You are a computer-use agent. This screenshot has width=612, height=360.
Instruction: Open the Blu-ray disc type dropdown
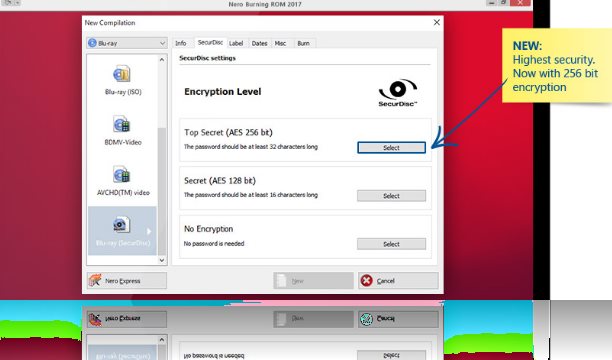tap(127, 43)
